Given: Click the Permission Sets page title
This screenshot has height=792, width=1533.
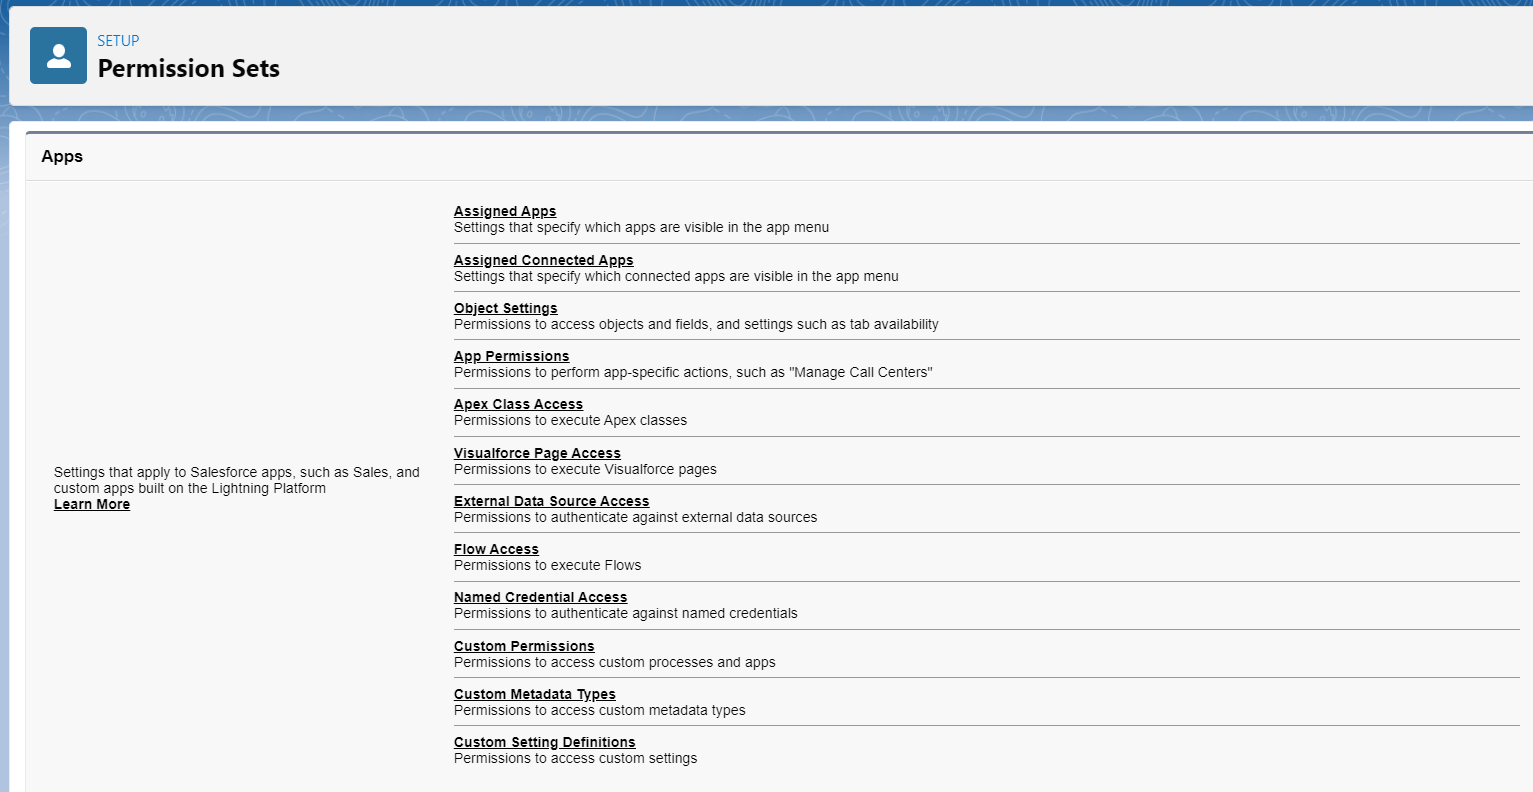Looking at the screenshot, I should pyautogui.click(x=189, y=68).
